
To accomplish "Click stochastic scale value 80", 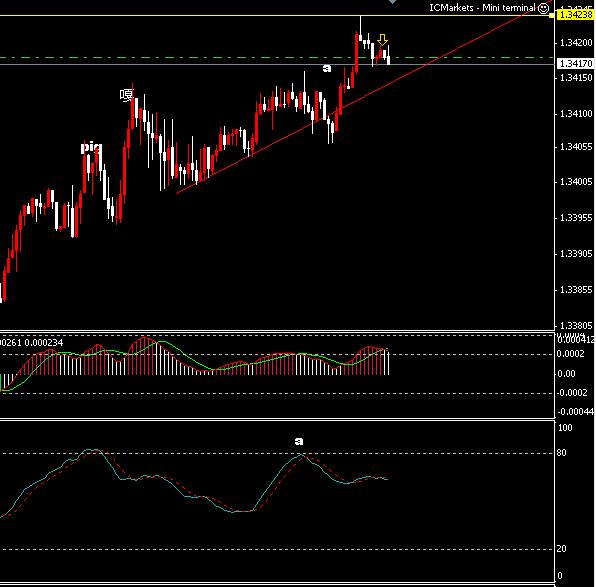I will [x=562, y=453].
